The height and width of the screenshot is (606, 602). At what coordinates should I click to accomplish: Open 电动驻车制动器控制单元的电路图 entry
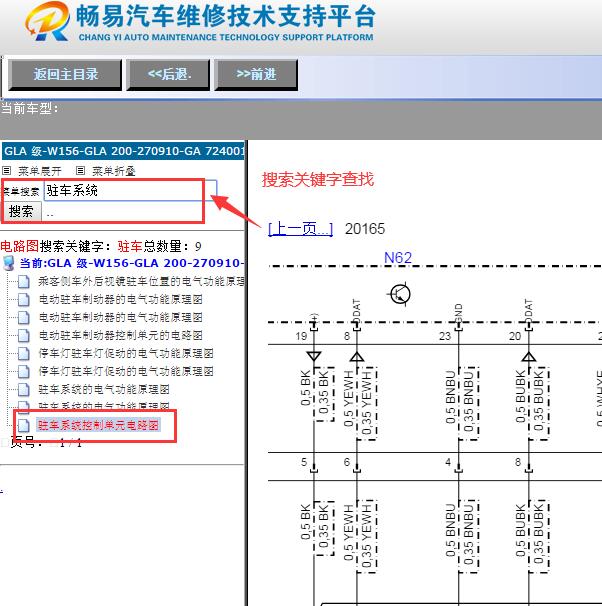[121, 335]
